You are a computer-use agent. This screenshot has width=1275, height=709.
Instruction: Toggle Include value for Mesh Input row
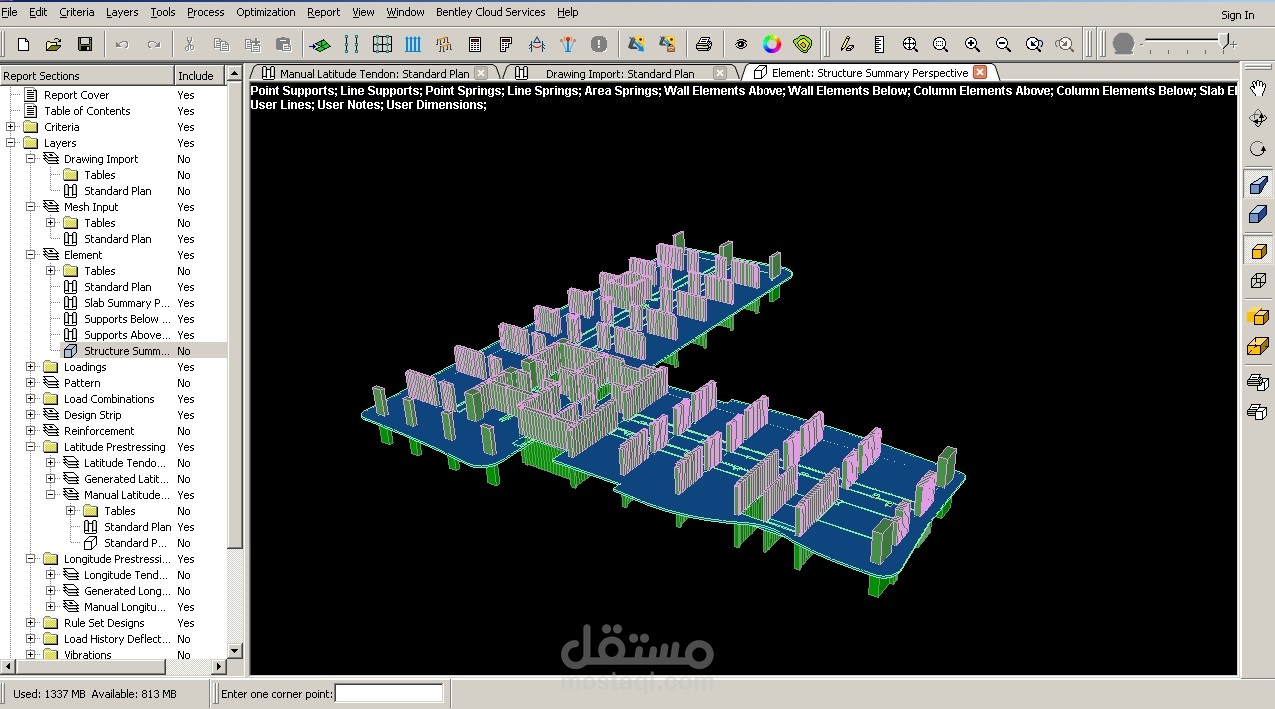[186, 207]
